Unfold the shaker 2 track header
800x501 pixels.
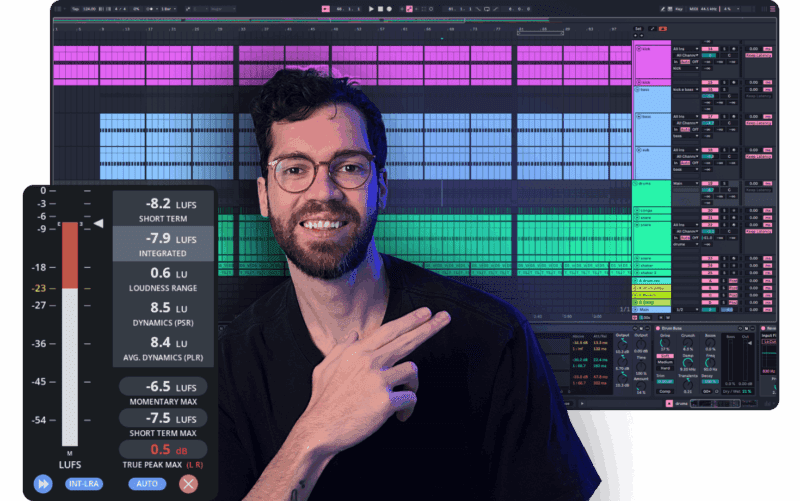coord(637,272)
